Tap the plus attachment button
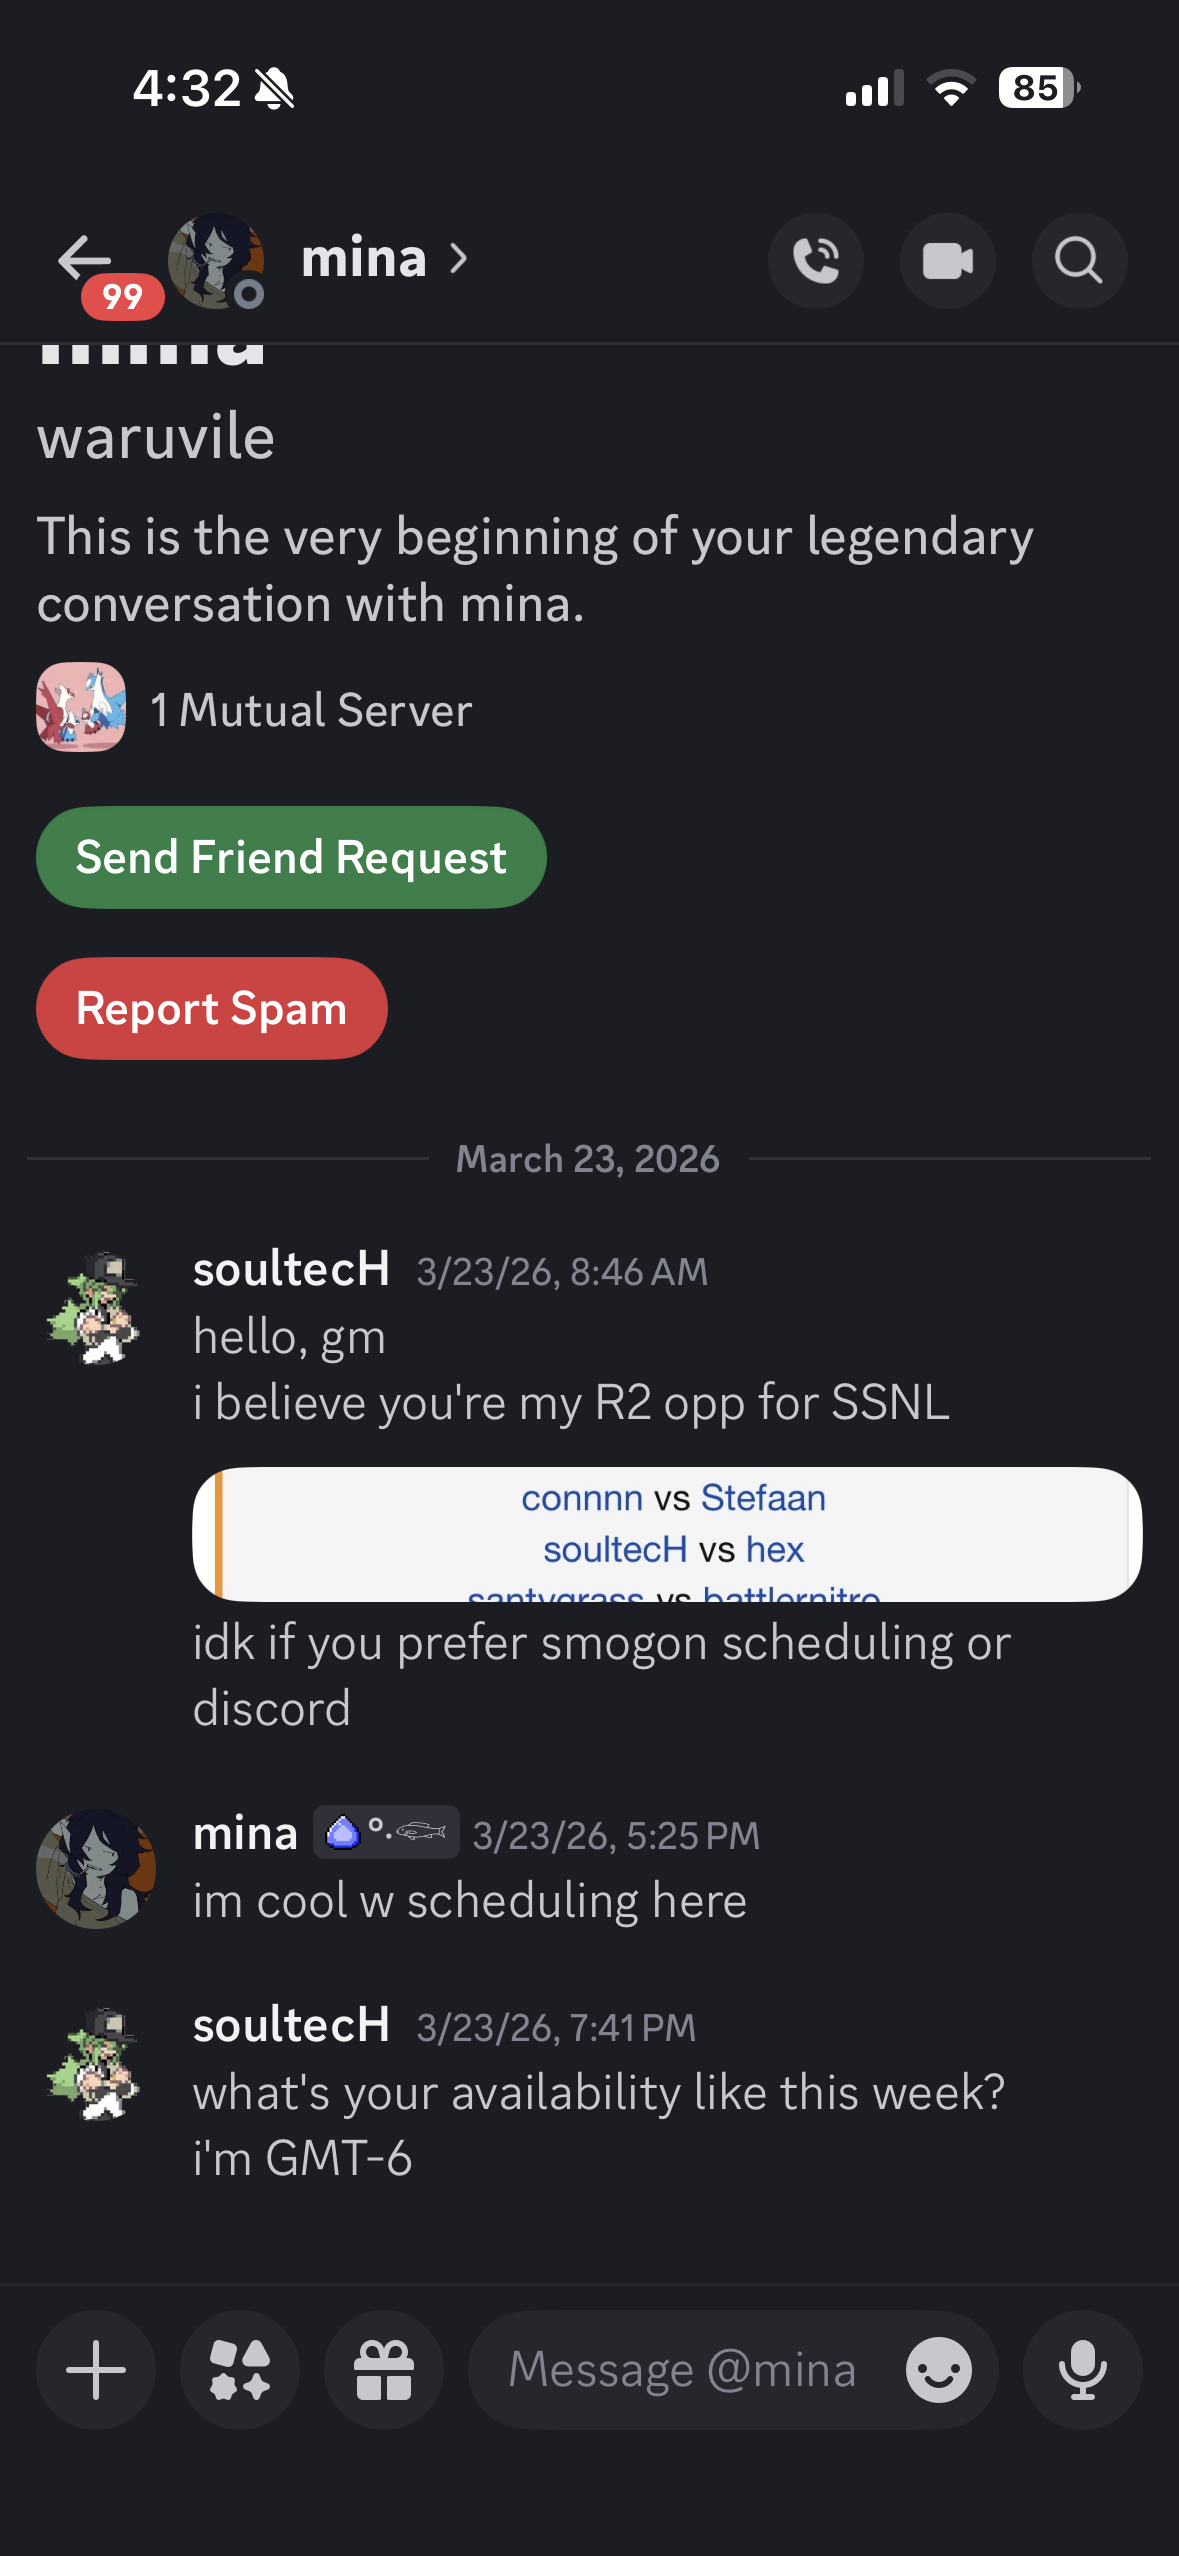The image size is (1179, 2556). [96, 2369]
